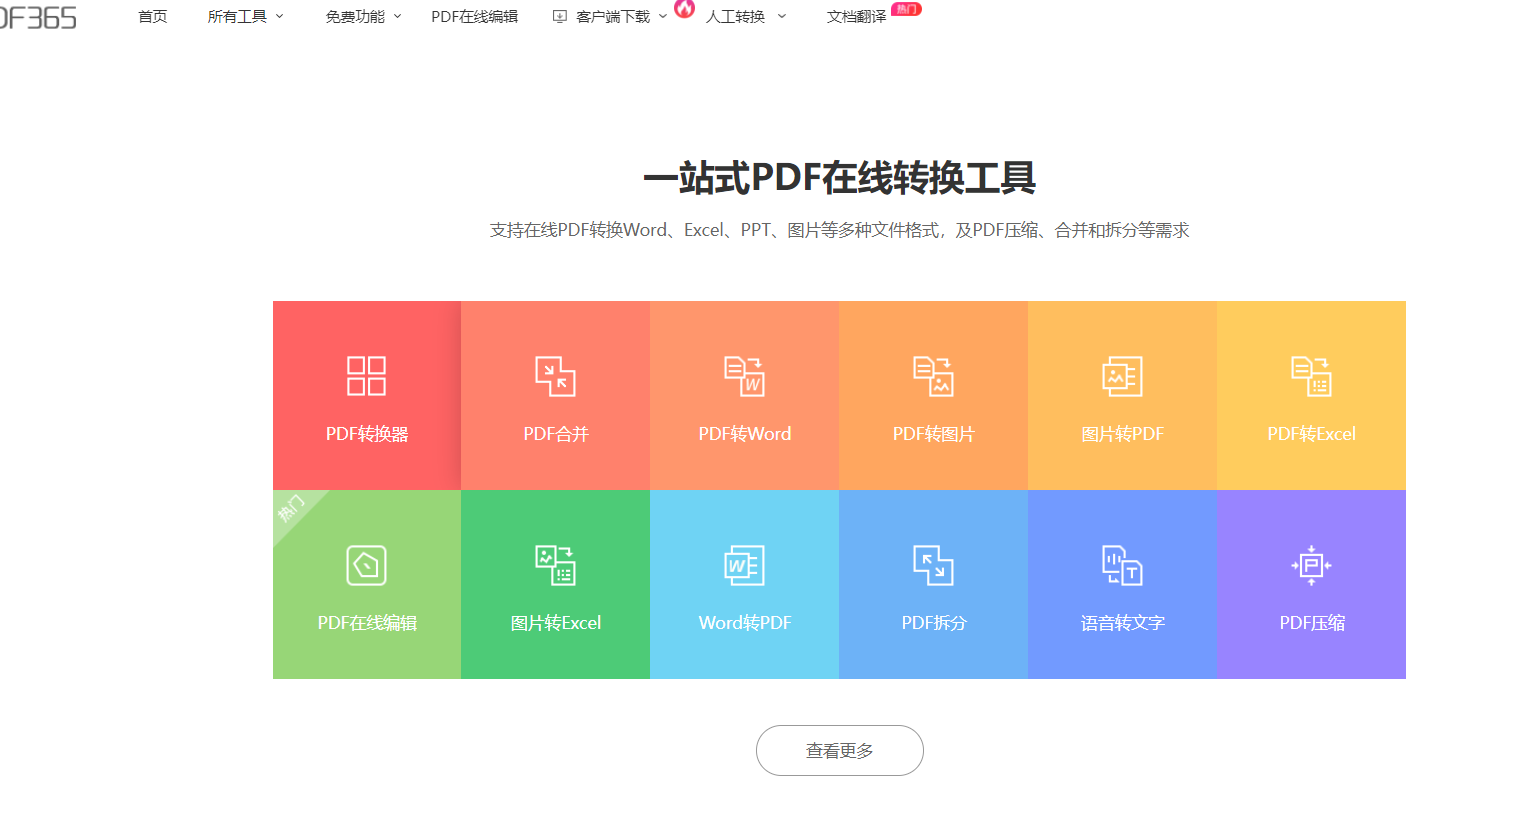Viewport: 1538px width, 826px height.
Task: Click the PDF转Word icon
Action: pos(744,376)
